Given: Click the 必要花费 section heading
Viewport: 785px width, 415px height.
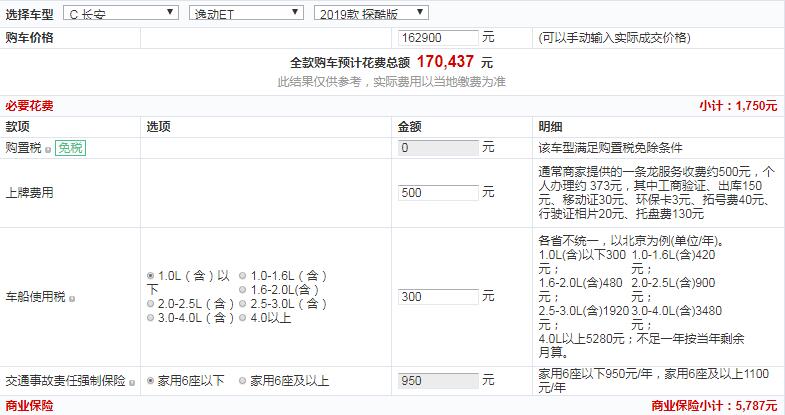Looking at the screenshot, I should (29, 106).
